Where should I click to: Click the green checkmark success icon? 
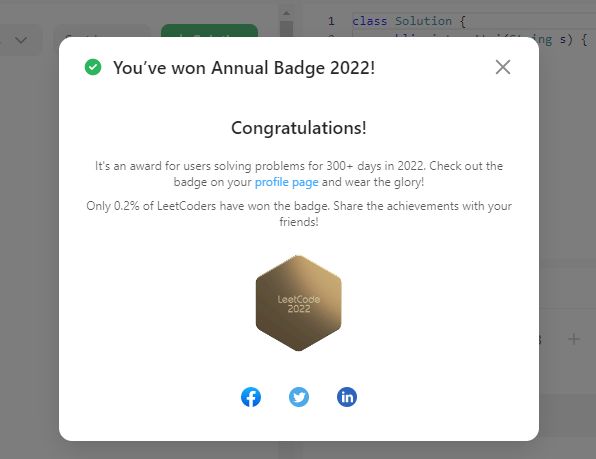click(x=93, y=67)
